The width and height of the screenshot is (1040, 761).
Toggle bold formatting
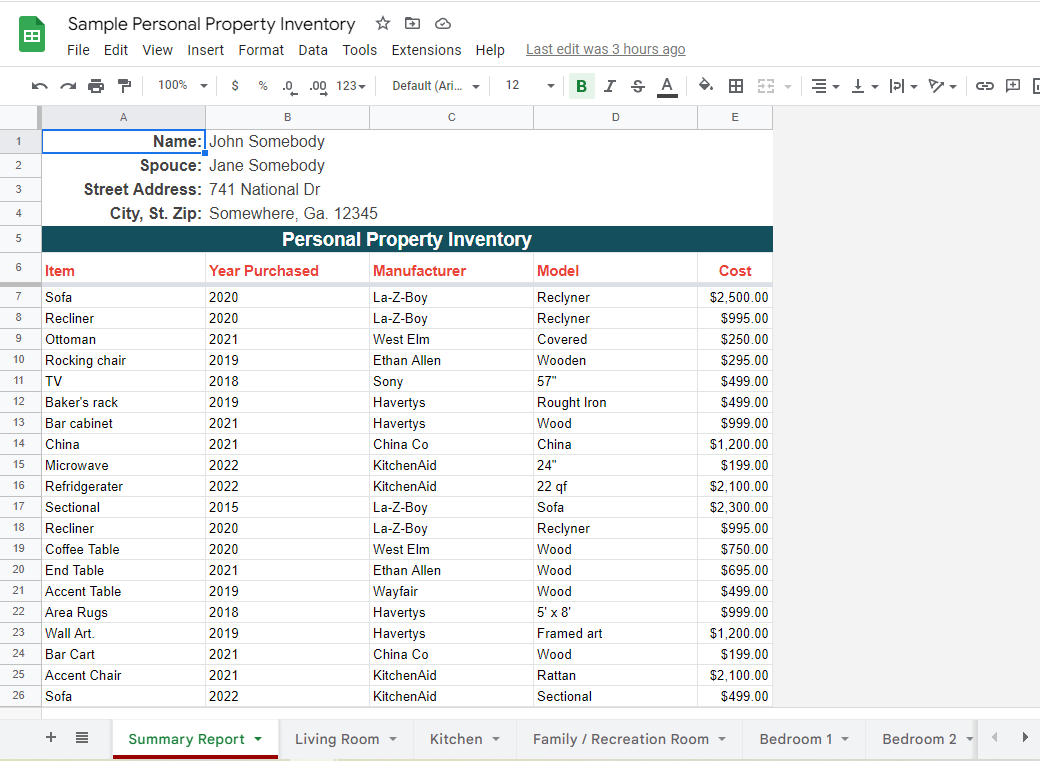(581, 86)
